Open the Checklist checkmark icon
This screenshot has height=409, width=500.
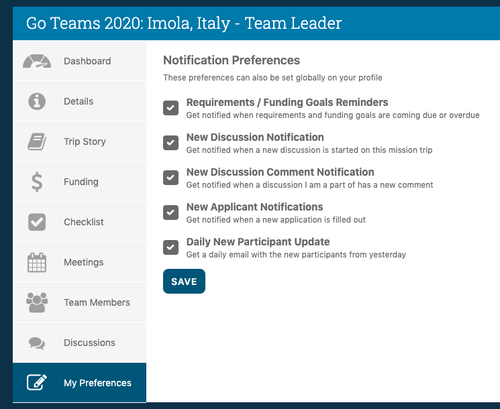click(37, 222)
